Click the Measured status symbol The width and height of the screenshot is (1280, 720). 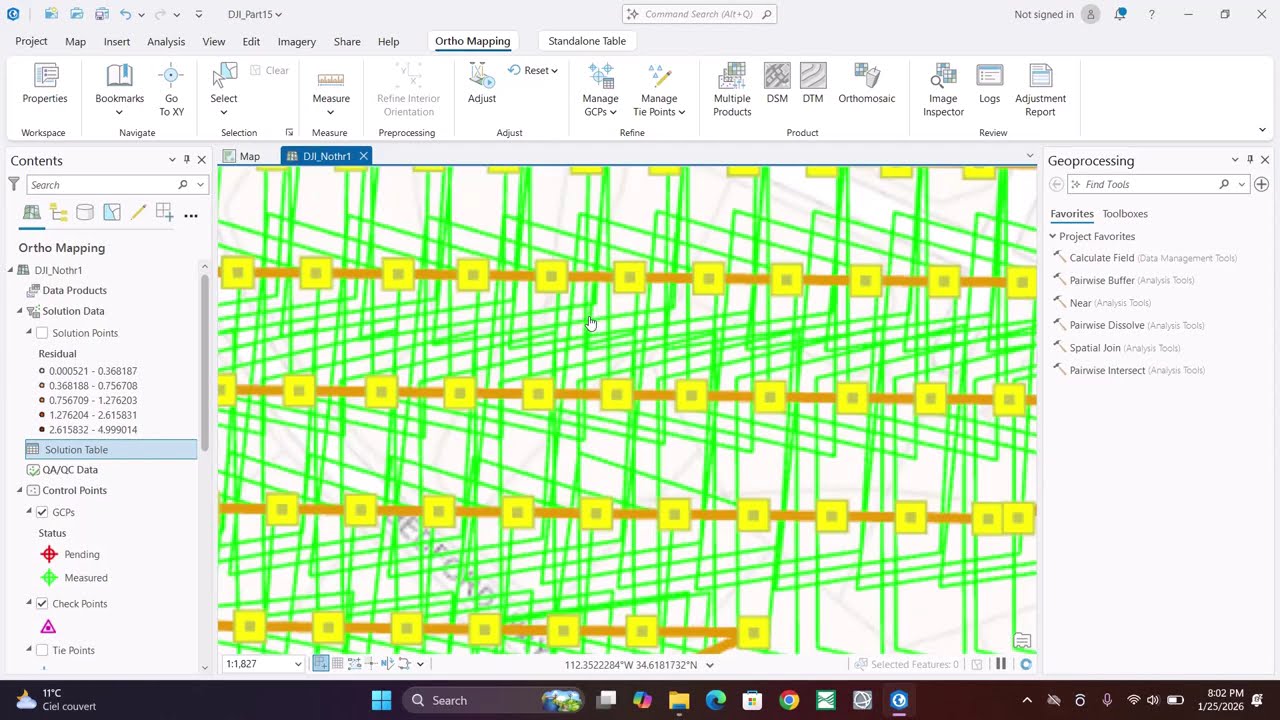(49, 577)
